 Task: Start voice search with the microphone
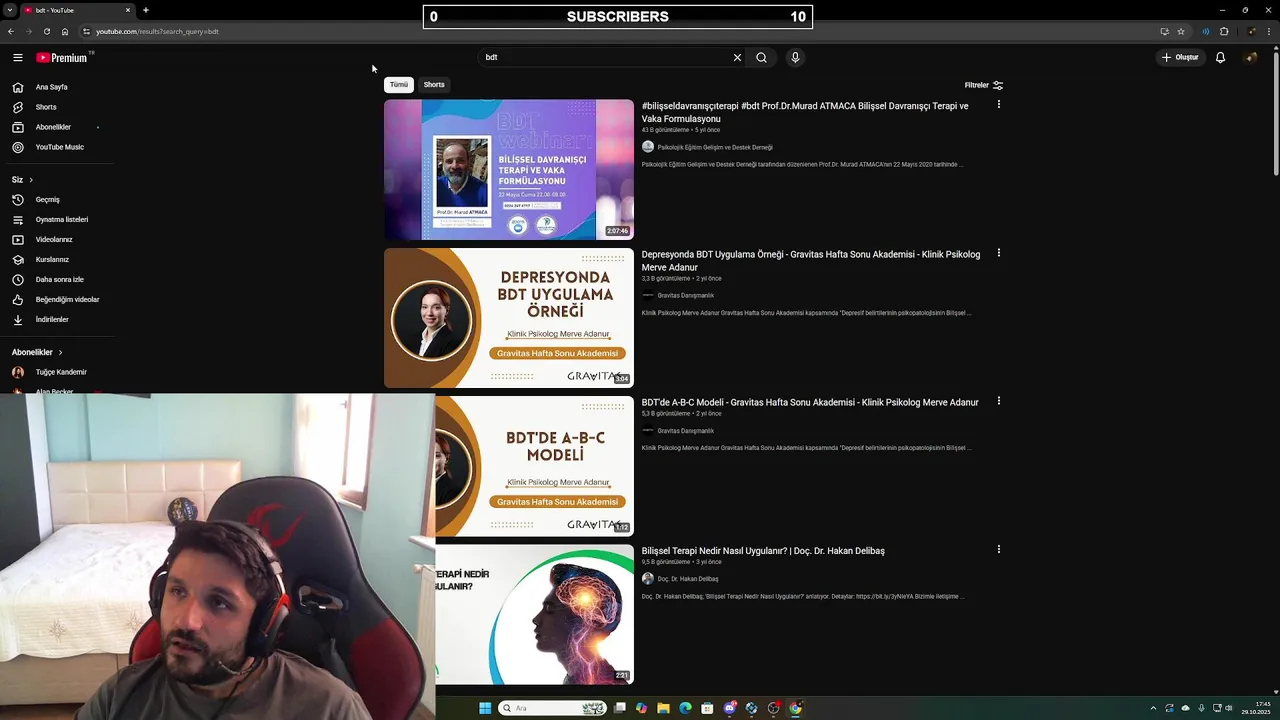[x=795, y=57]
